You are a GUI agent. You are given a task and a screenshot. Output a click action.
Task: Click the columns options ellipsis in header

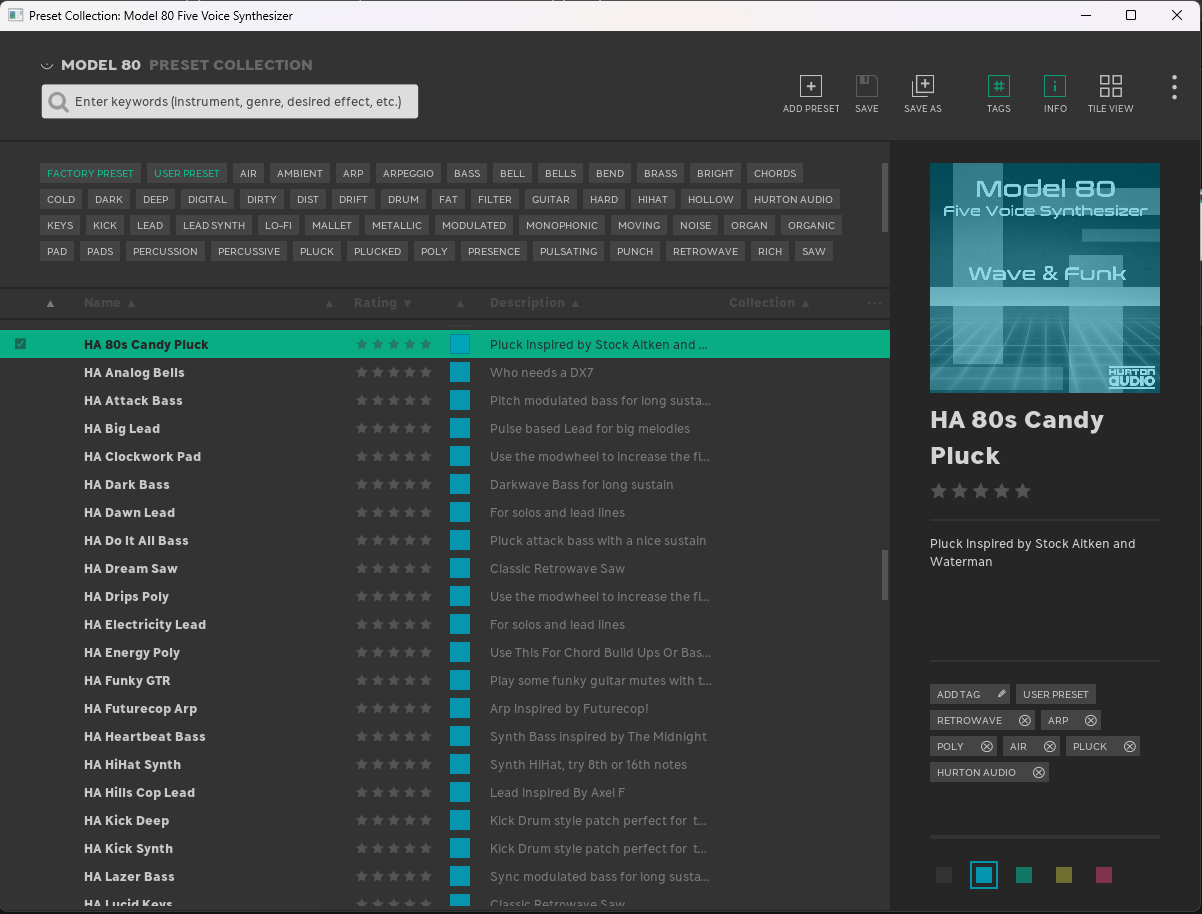tap(875, 303)
